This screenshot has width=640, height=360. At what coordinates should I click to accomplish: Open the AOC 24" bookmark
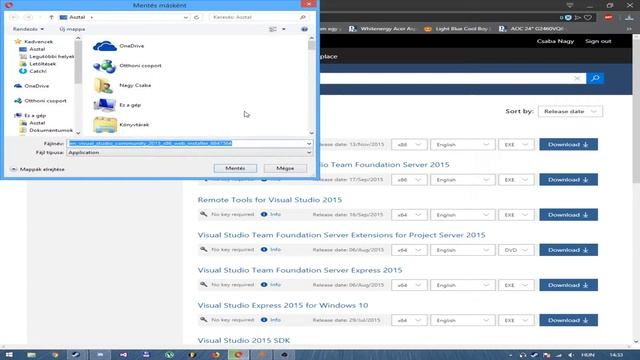tap(531, 29)
